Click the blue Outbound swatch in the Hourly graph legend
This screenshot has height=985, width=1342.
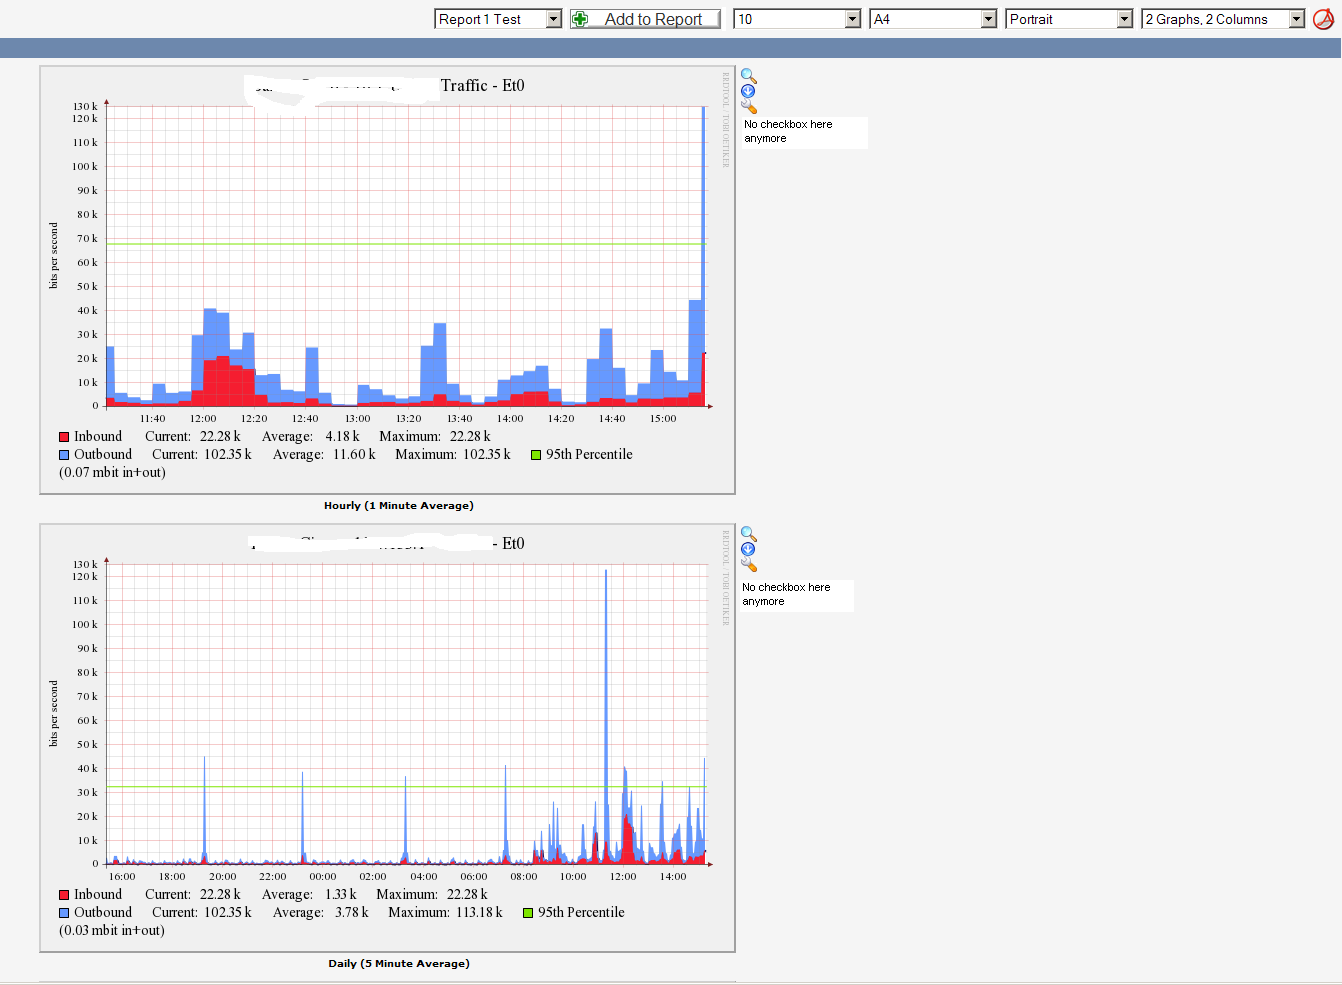64,455
